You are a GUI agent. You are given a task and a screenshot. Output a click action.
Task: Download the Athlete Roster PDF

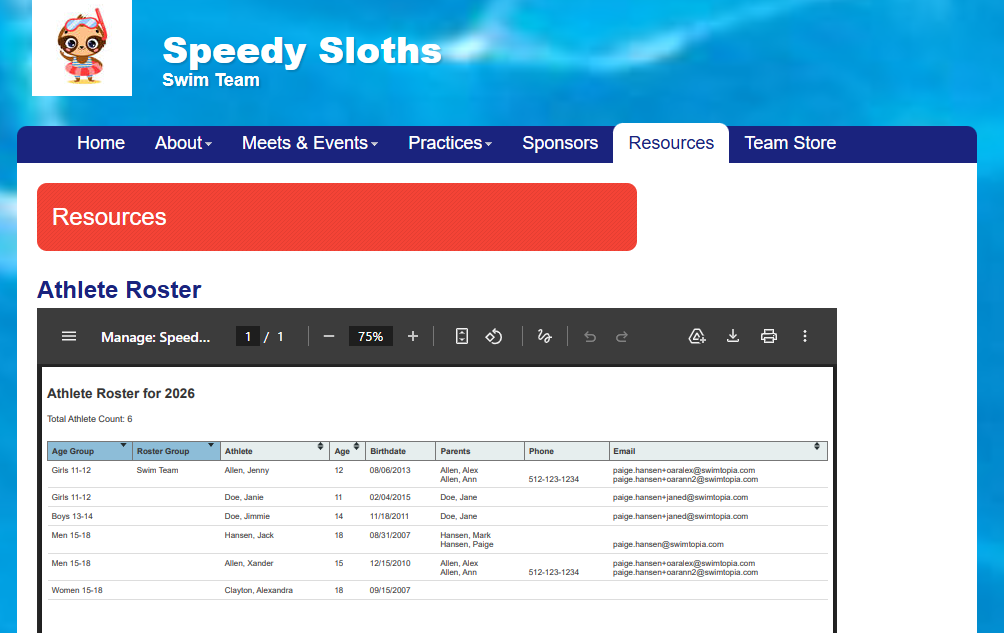[x=733, y=337]
